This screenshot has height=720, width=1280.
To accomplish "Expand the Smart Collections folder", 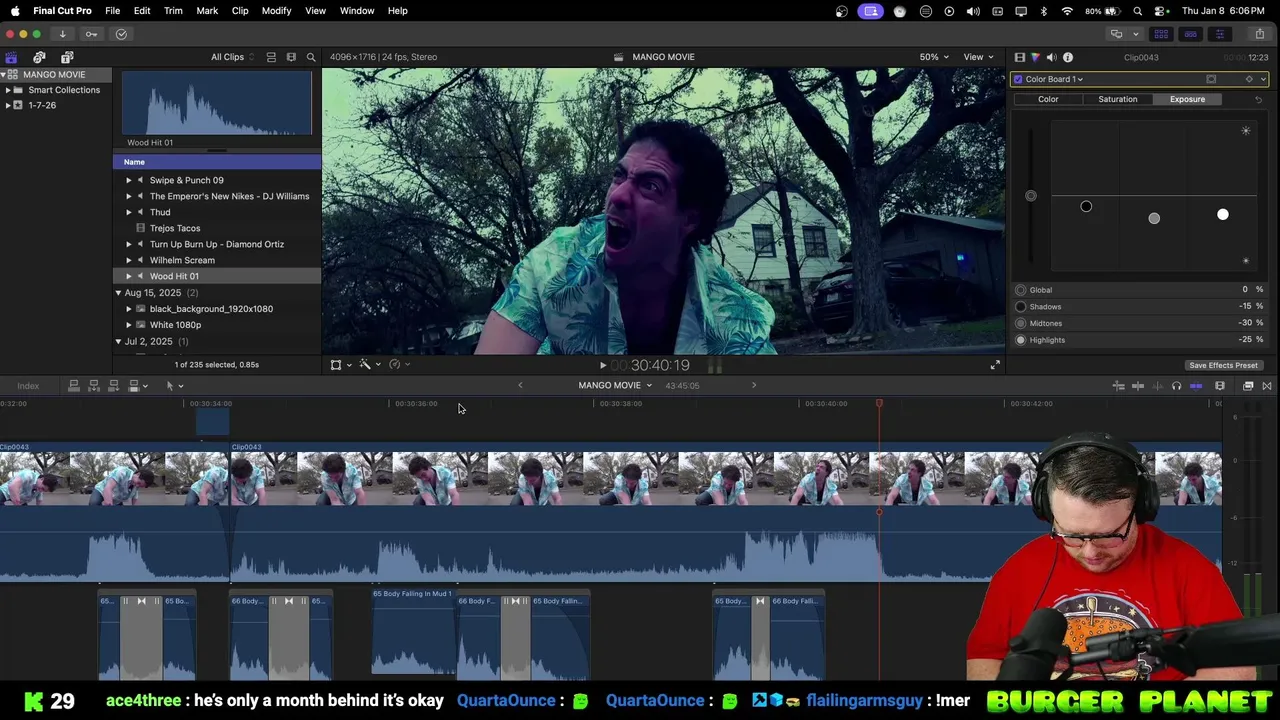I will tap(8, 90).
